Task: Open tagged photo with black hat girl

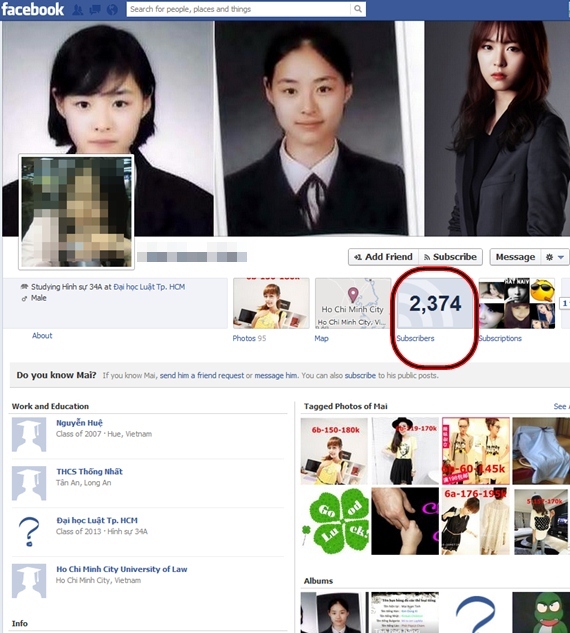Action: point(405,451)
